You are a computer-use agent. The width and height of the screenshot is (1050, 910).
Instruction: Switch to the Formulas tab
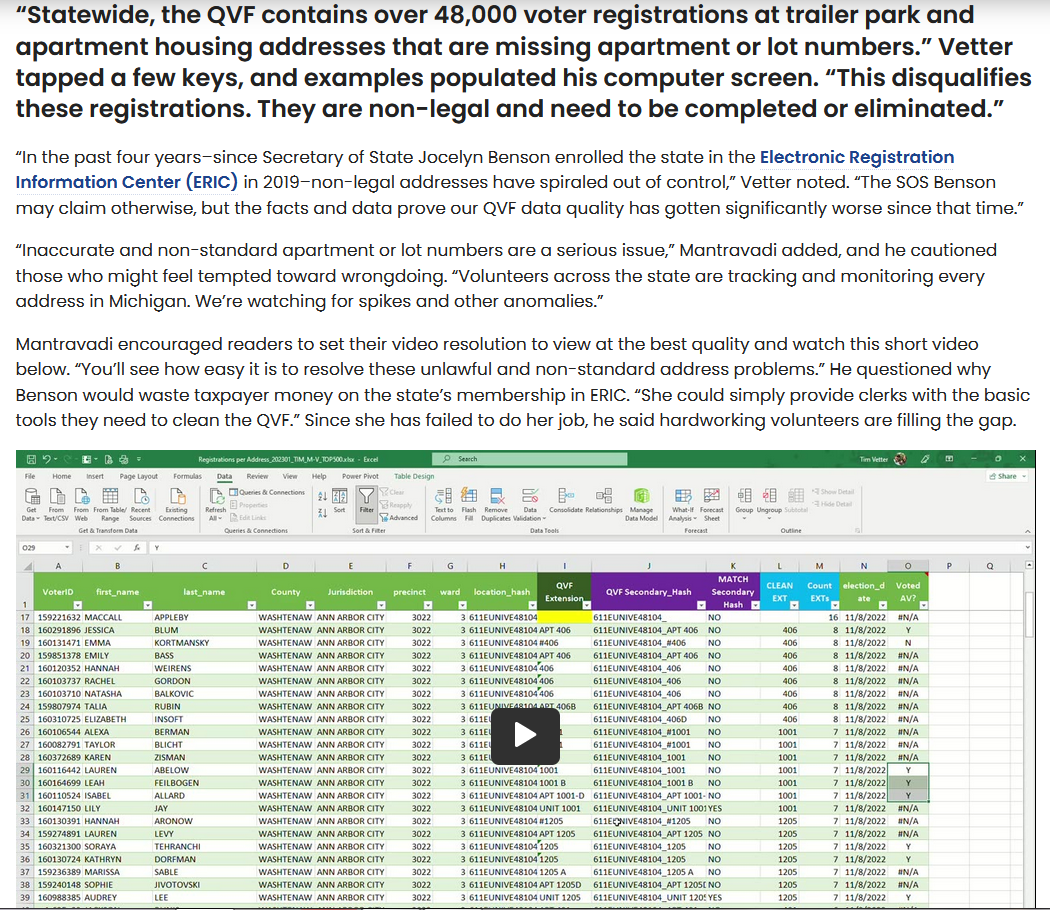[x=188, y=476]
